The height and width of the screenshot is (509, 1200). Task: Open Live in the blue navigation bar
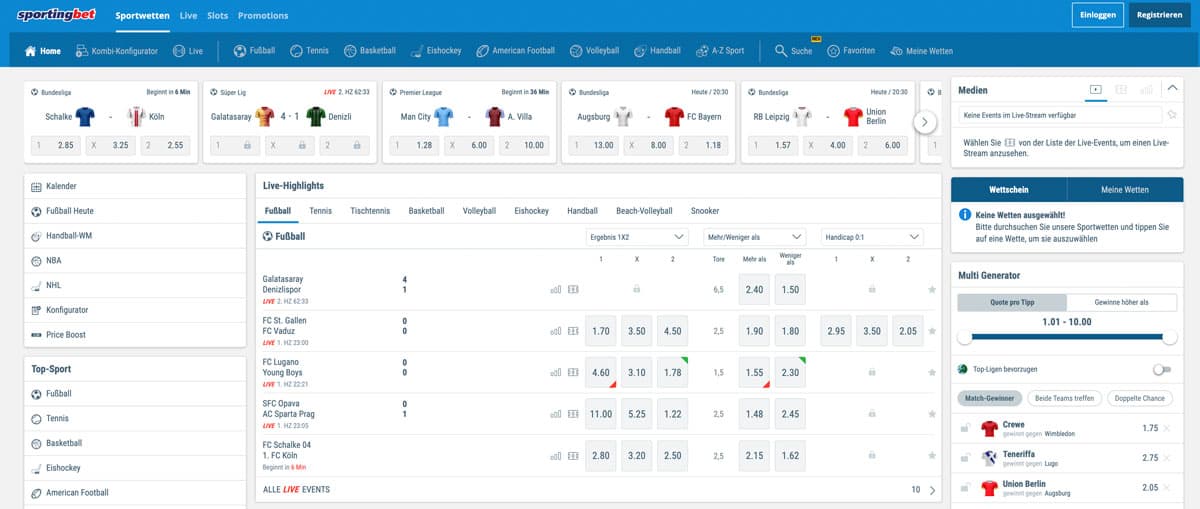(x=188, y=51)
